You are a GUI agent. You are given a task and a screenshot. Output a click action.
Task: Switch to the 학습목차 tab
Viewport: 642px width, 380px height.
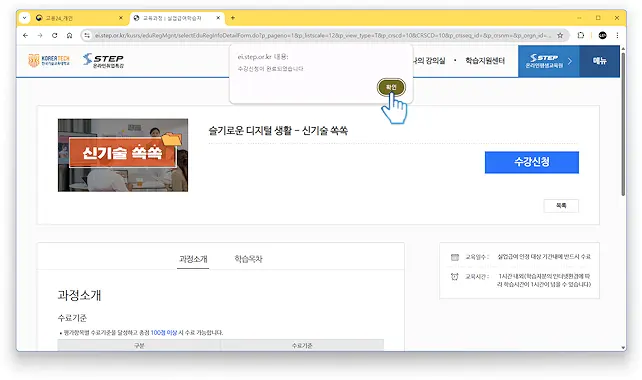point(248,259)
